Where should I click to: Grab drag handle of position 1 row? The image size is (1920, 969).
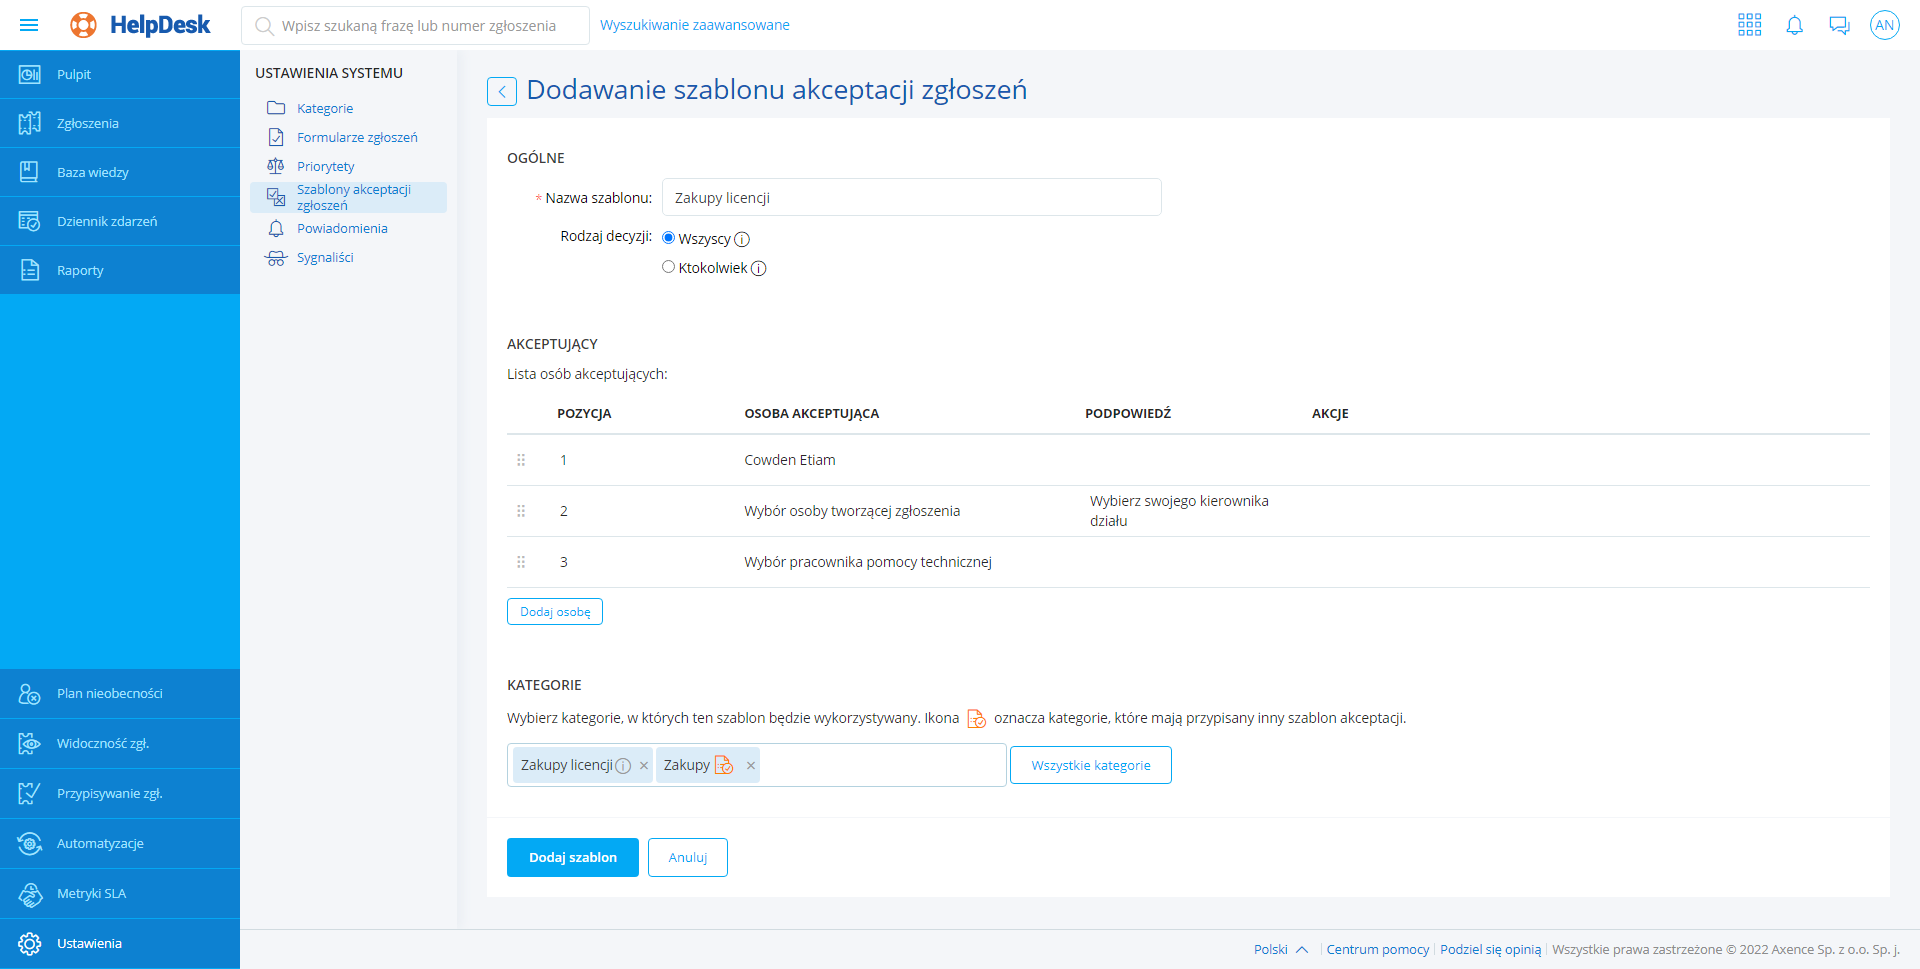tap(521, 460)
